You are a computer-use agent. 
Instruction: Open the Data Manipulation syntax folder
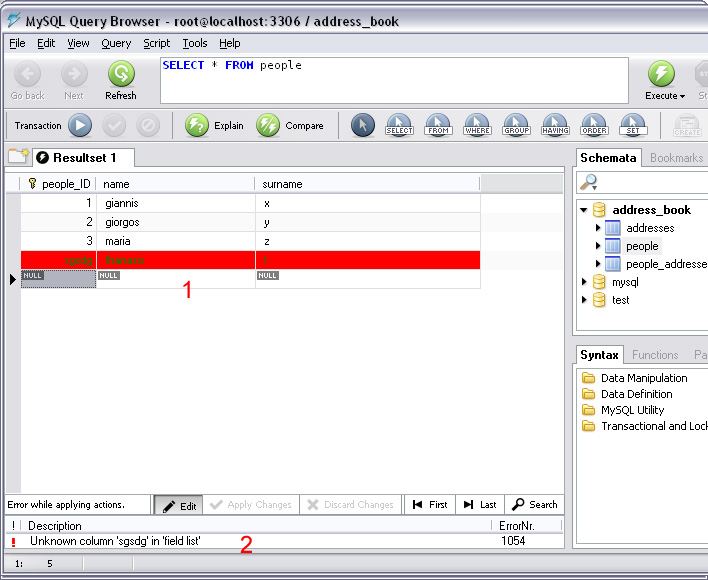pyautogui.click(x=636, y=378)
